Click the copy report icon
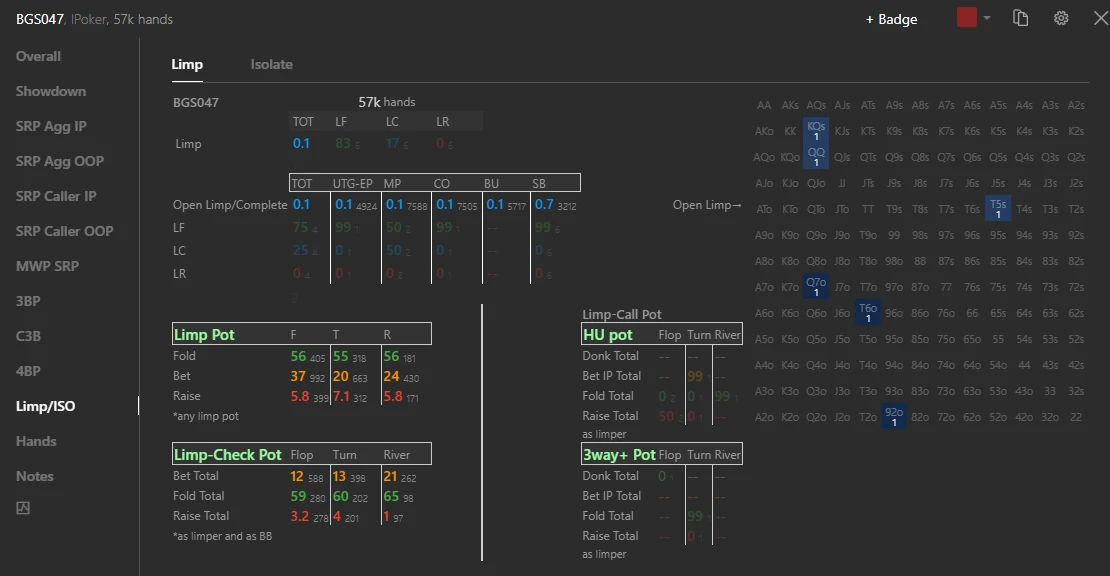This screenshot has width=1110, height=576. click(1020, 18)
